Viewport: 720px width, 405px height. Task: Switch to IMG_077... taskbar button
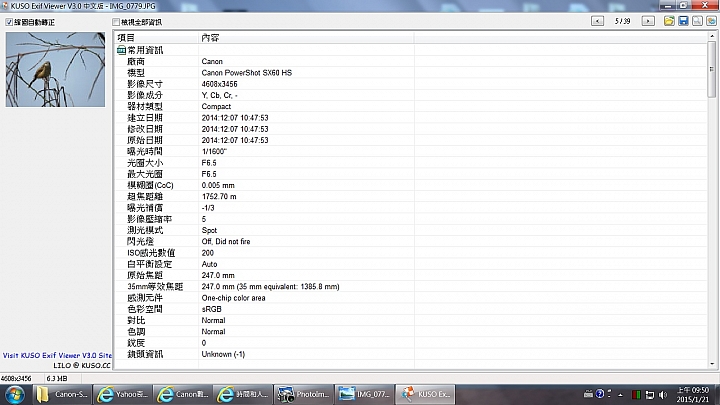364,394
